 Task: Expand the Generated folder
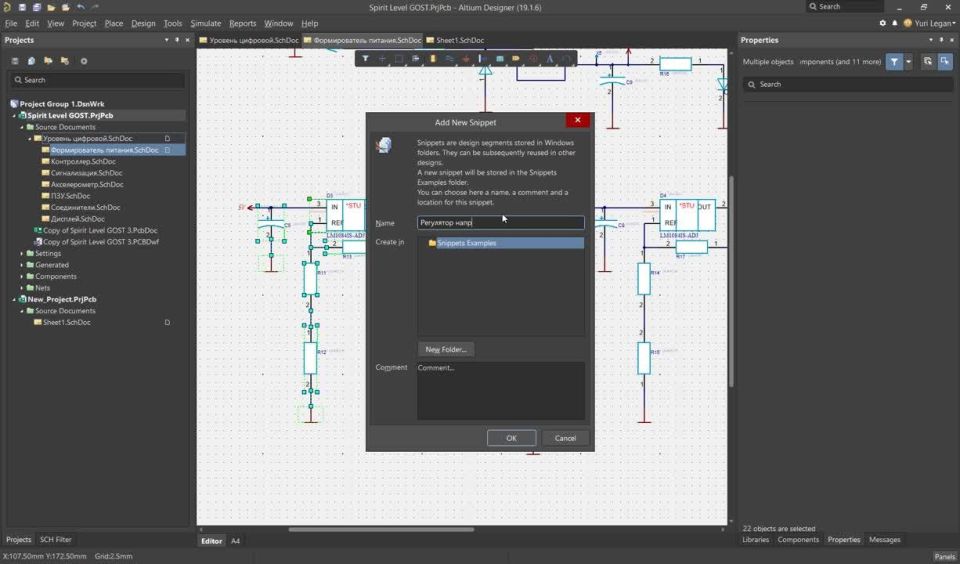22,265
